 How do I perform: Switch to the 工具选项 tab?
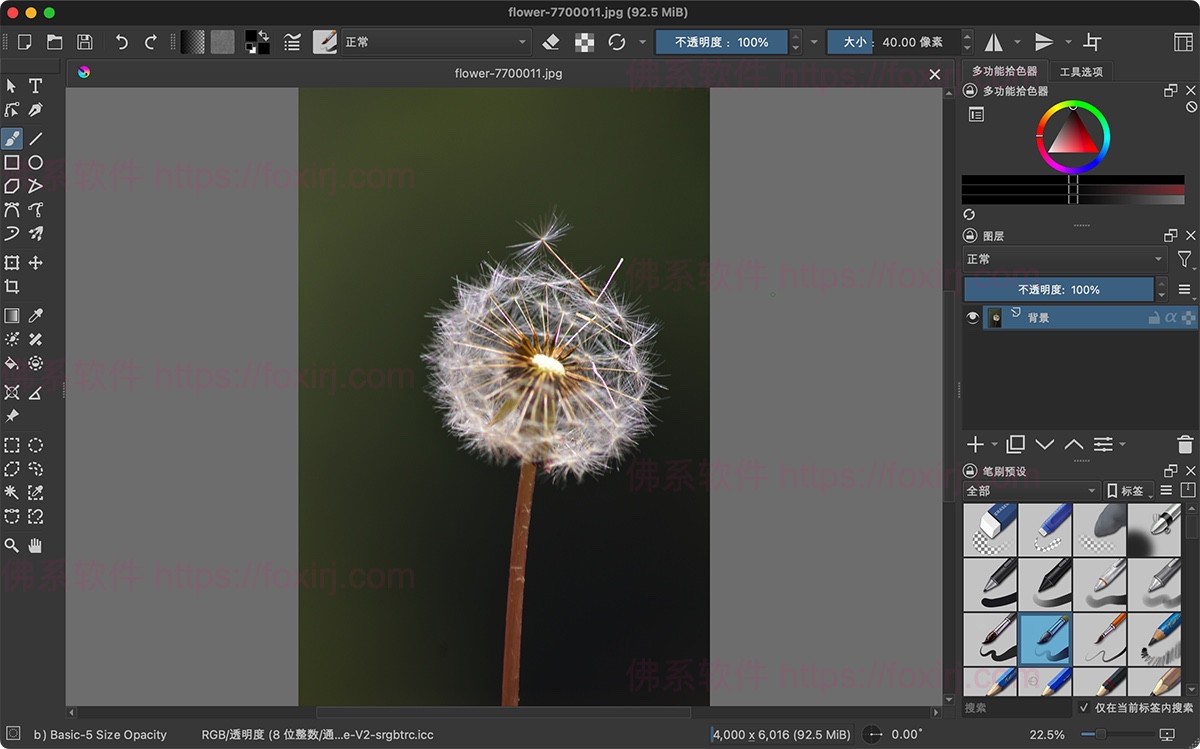(1081, 71)
